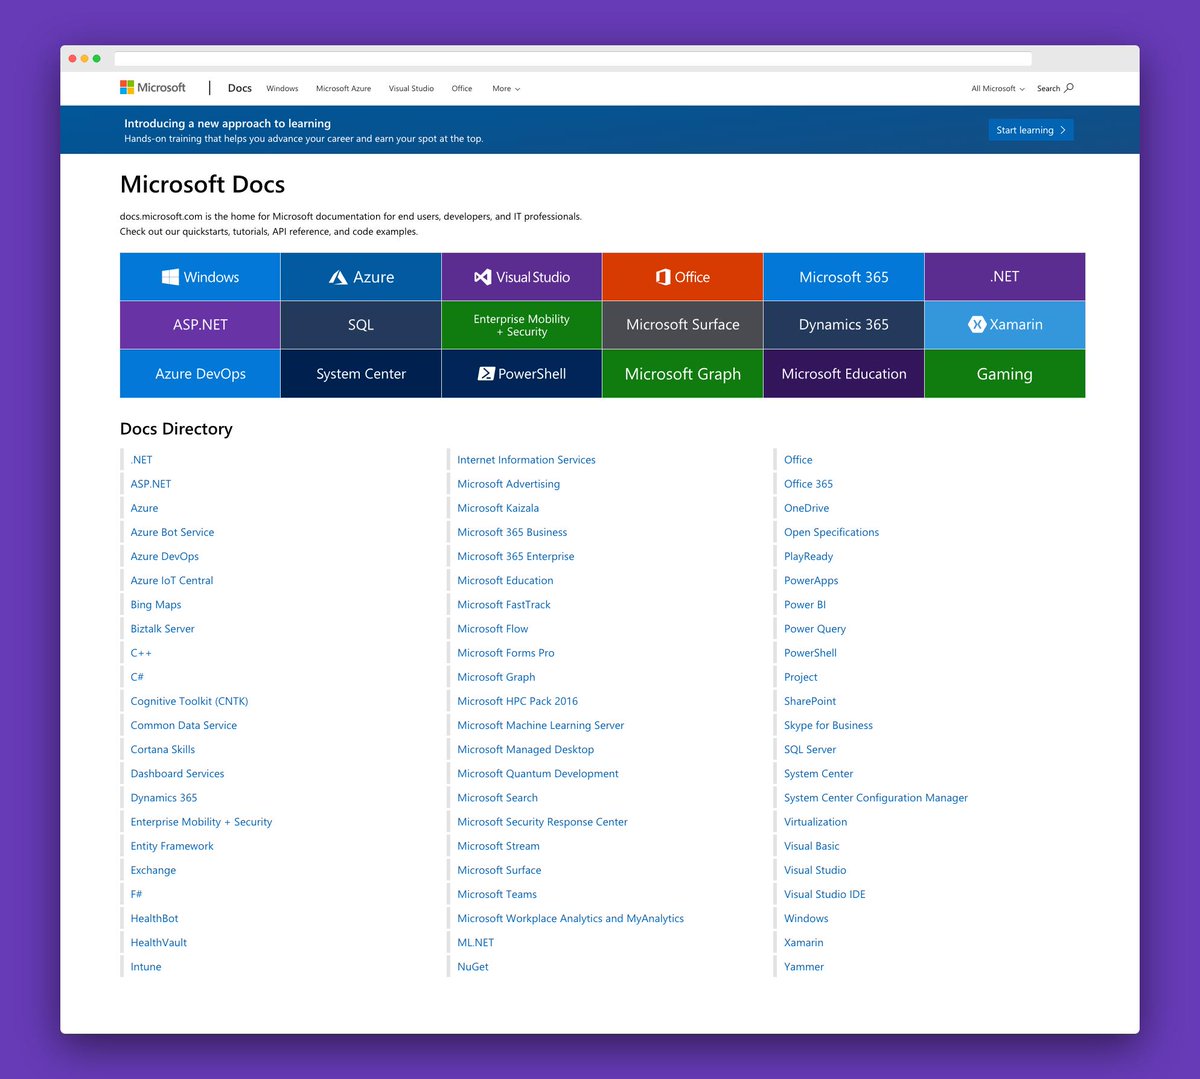
Task: Open the HealthBot link
Action: click(154, 918)
